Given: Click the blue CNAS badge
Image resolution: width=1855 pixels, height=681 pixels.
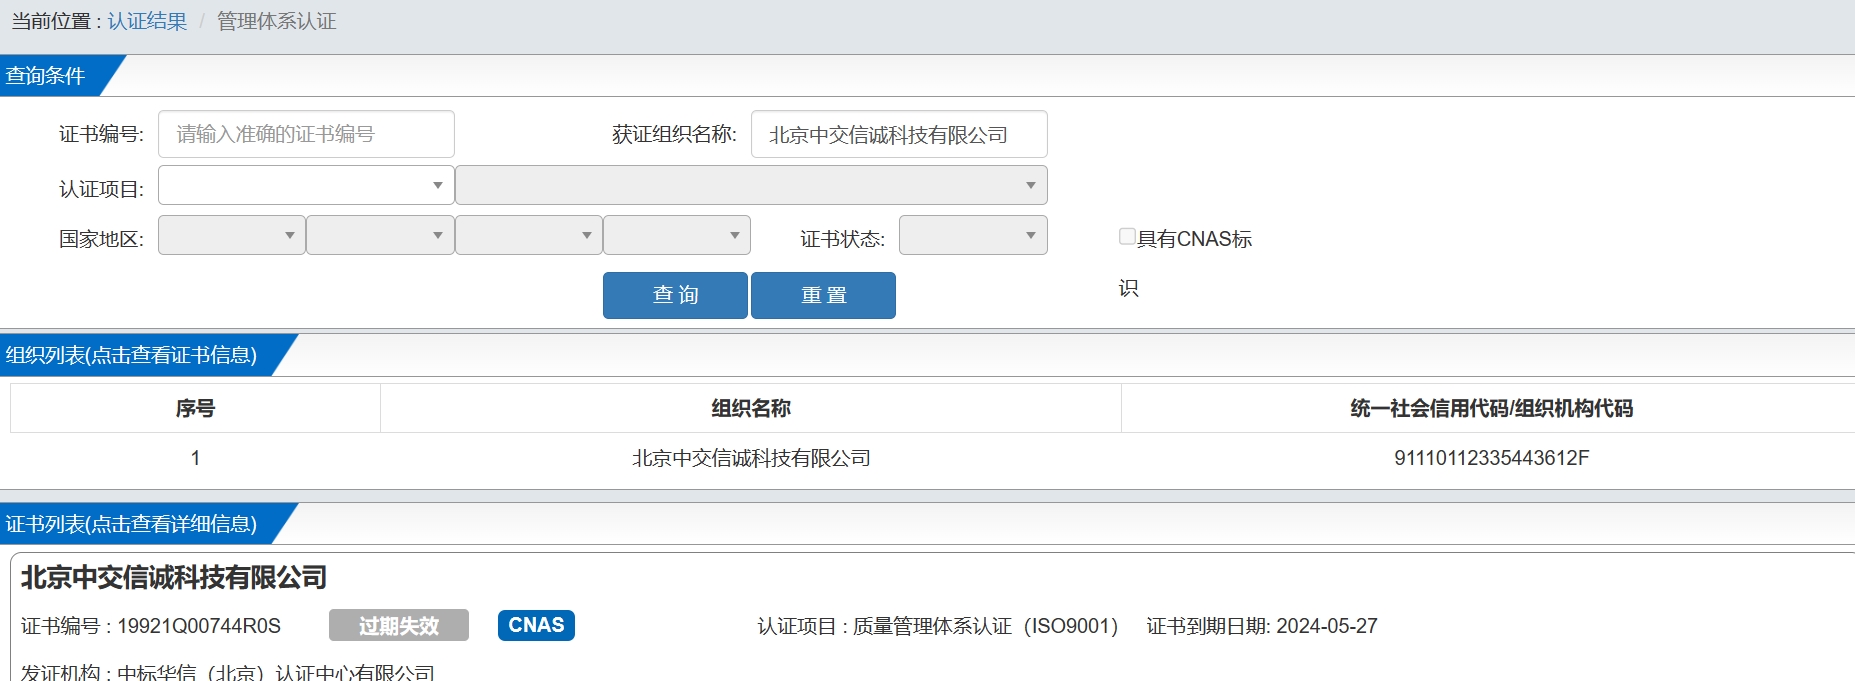Looking at the screenshot, I should tap(536, 625).
